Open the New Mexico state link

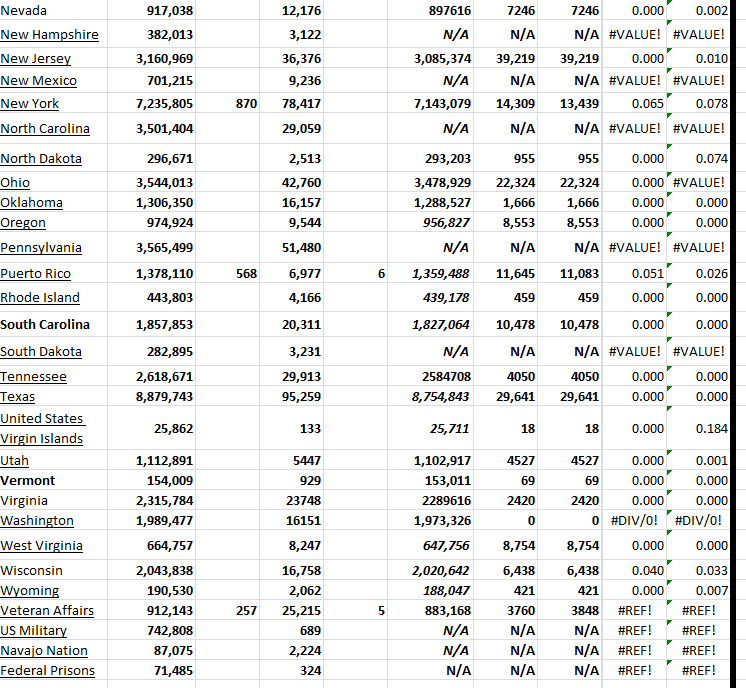[39, 81]
